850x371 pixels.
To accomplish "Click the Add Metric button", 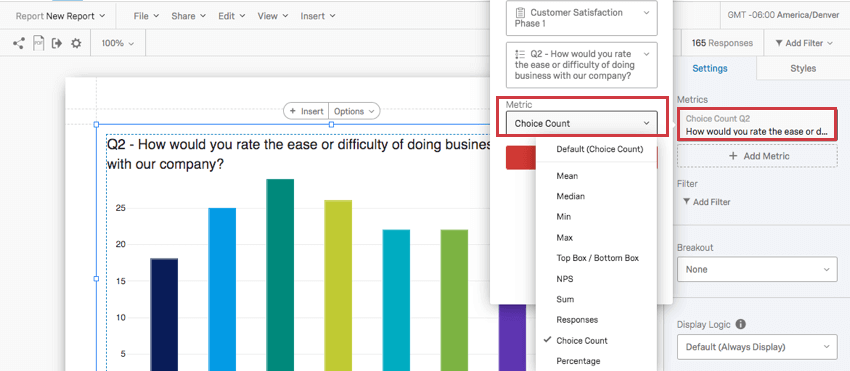I will pos(757,156).
